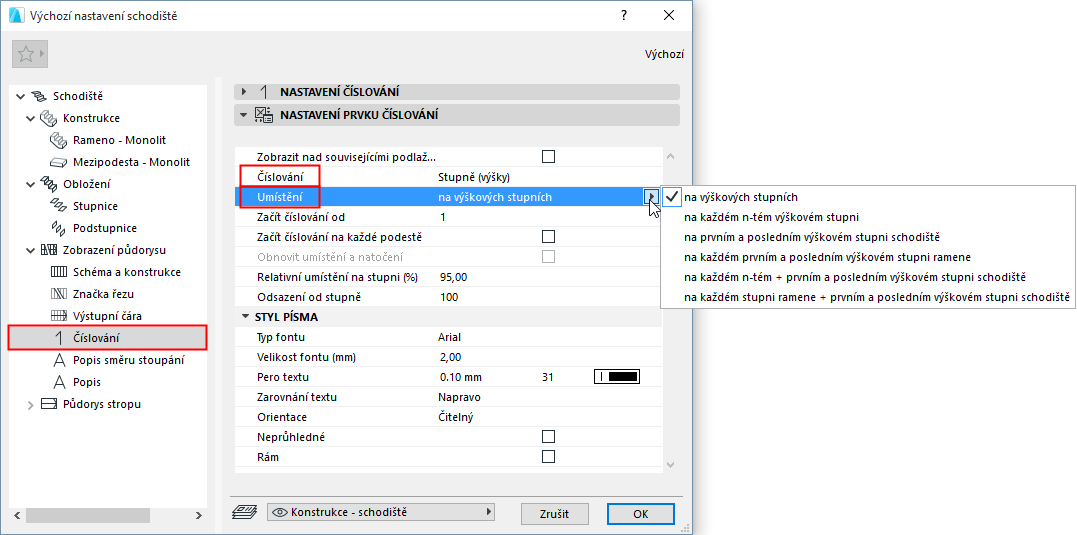The width and height of the screenshot is (1077, 535).
Task: Click settings list scroll down arrow
Action: point(672,465)
